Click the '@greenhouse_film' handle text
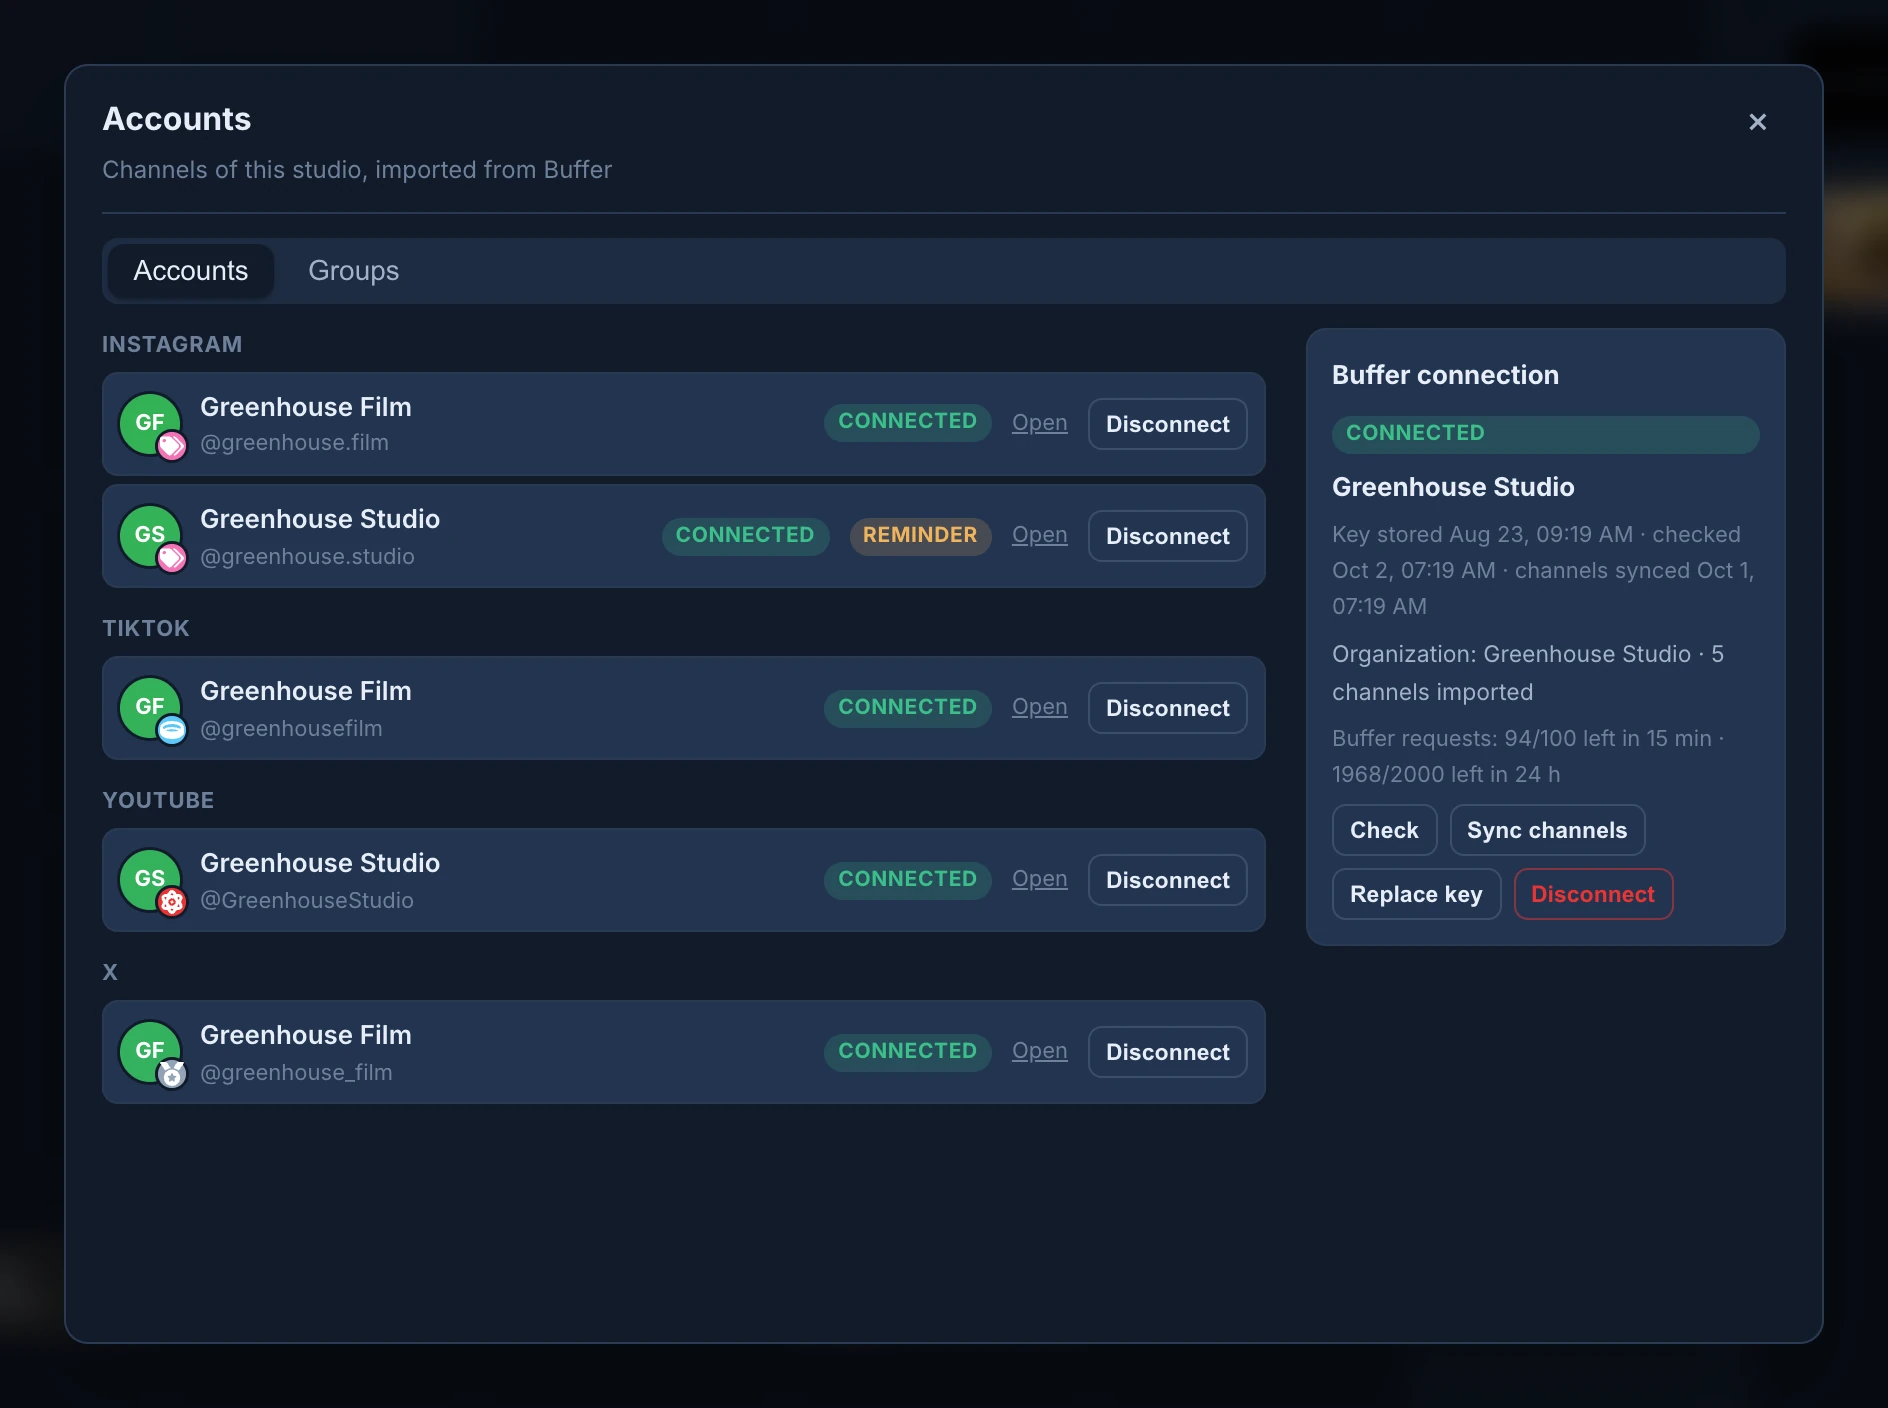 coord(296,1073)
